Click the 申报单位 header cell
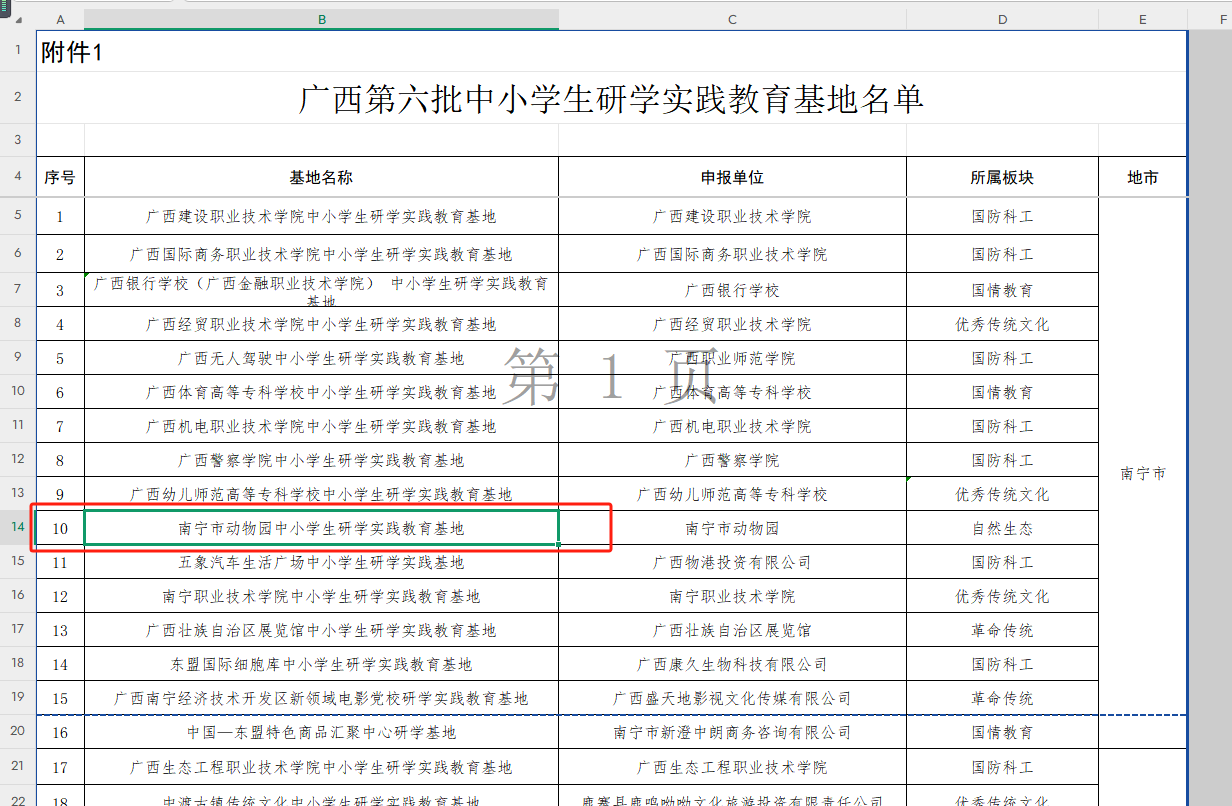The width and height of the screenshot is (1232, 806). pyautogui.click(x=732, y=177)
